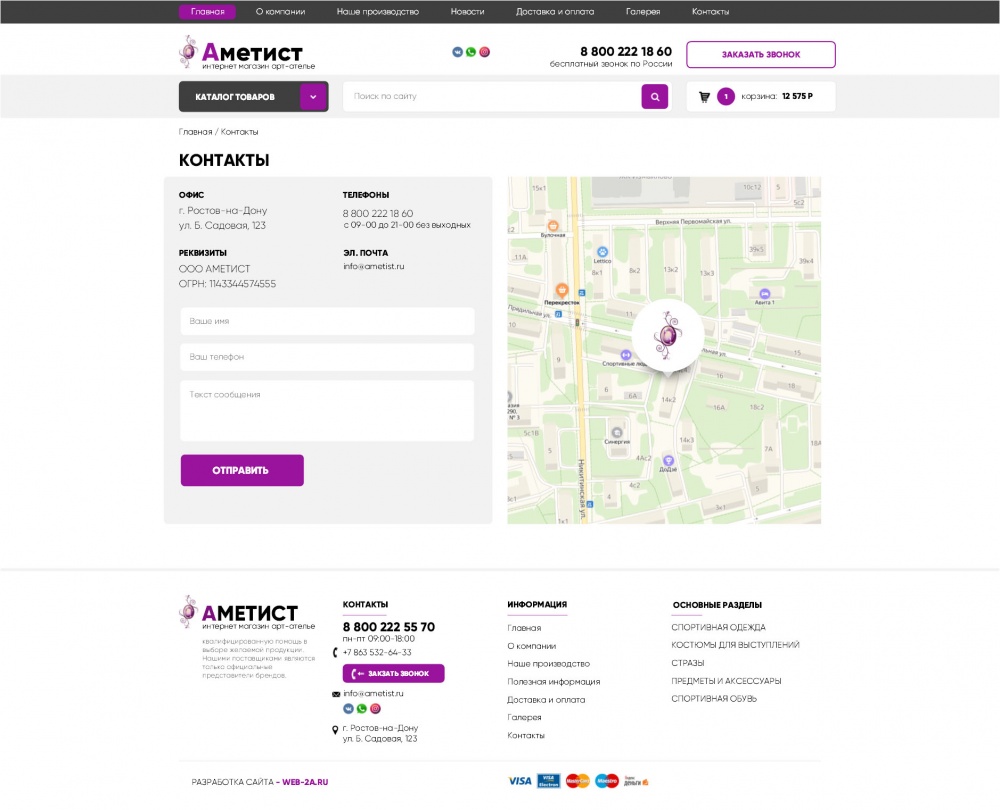1000x810 pixels.
Task: Click the header Заказать звонок button
Action: [x=760, y=54]
